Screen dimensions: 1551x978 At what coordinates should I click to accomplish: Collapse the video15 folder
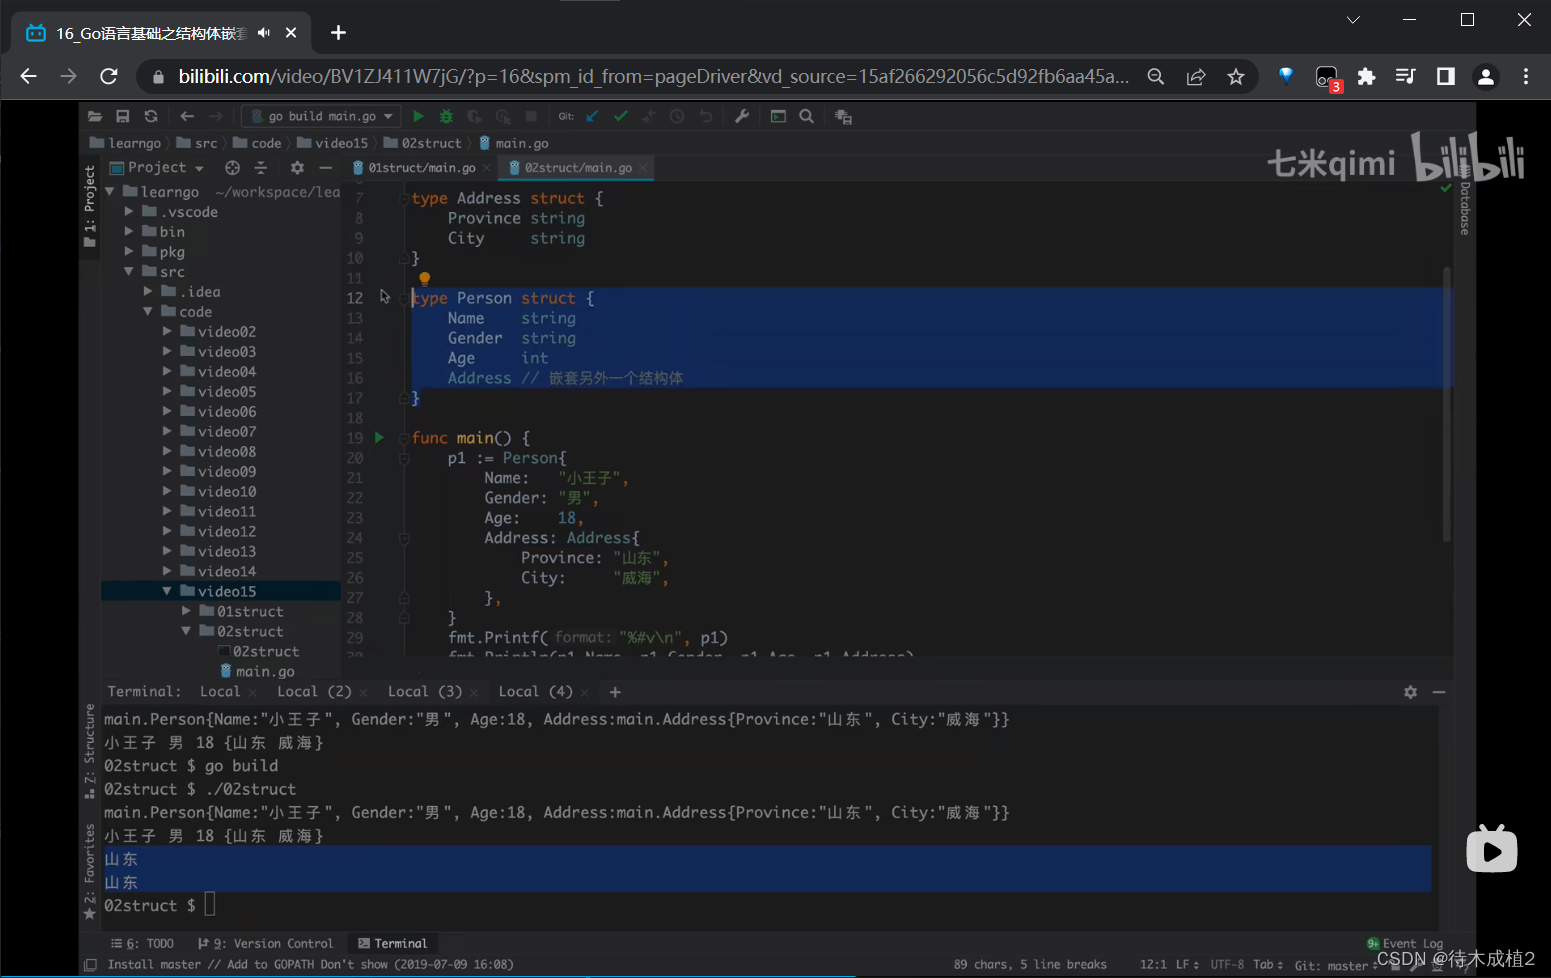tap(167, 591)
